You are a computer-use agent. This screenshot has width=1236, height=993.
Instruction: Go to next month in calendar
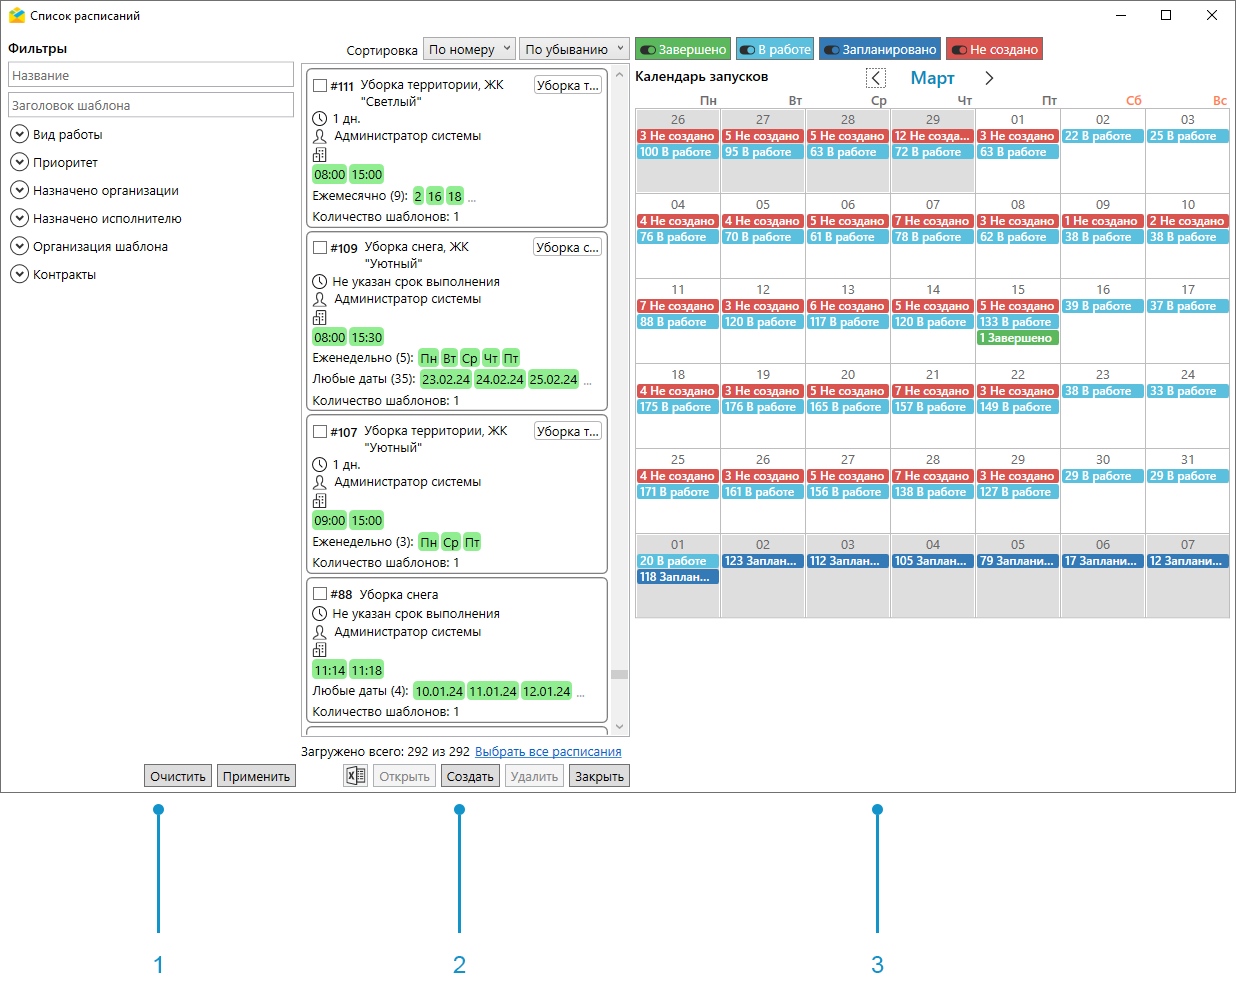pyautogui.click(x=989, y=78)
